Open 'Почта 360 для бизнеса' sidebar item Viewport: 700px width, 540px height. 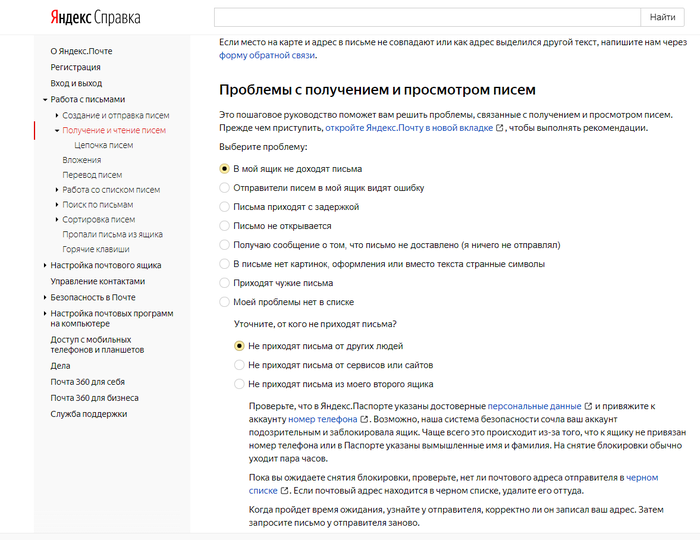click(96, 398)
